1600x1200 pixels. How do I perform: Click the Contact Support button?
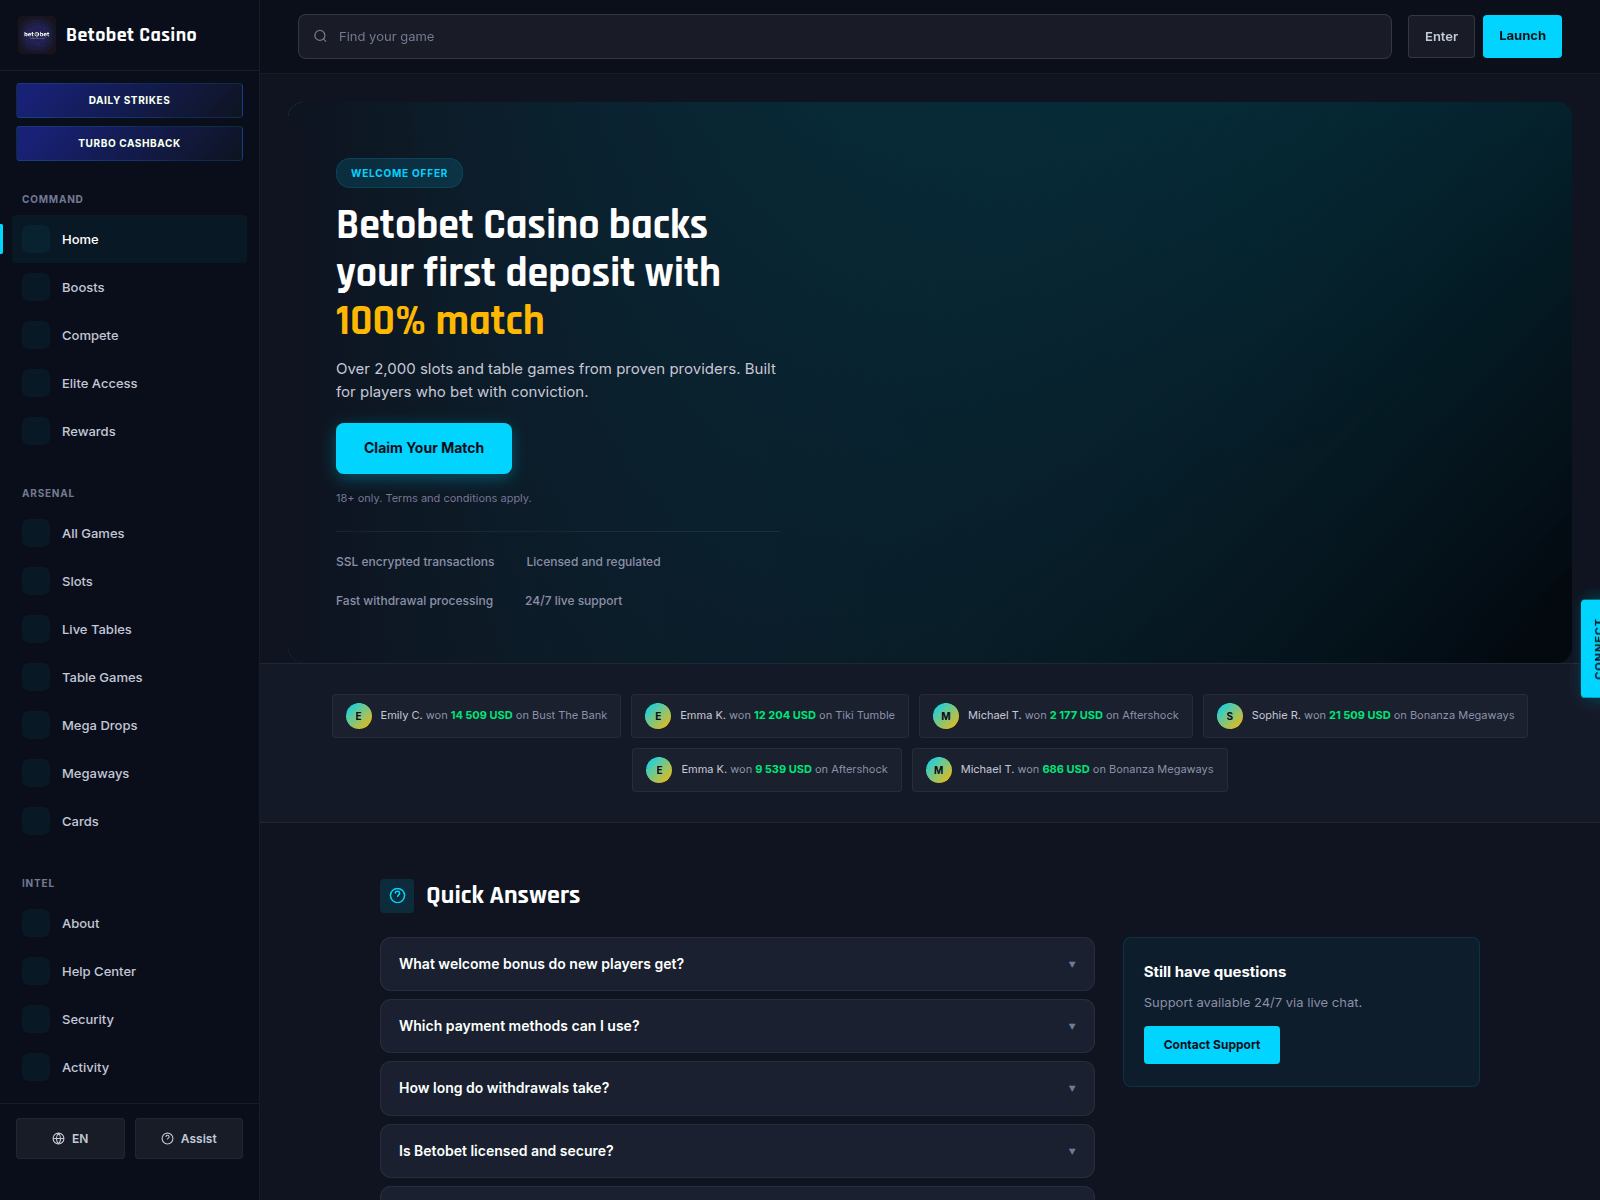[1212, 1045]
